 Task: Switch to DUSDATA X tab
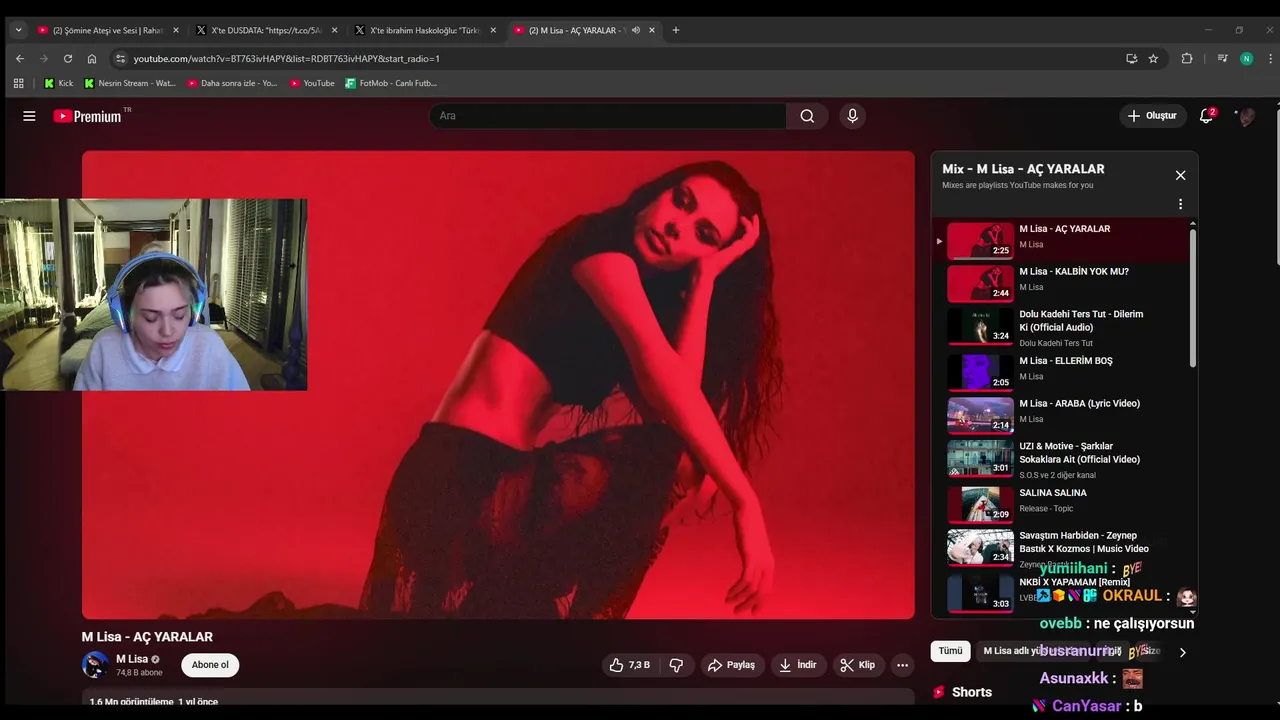[x=266, y=30]
